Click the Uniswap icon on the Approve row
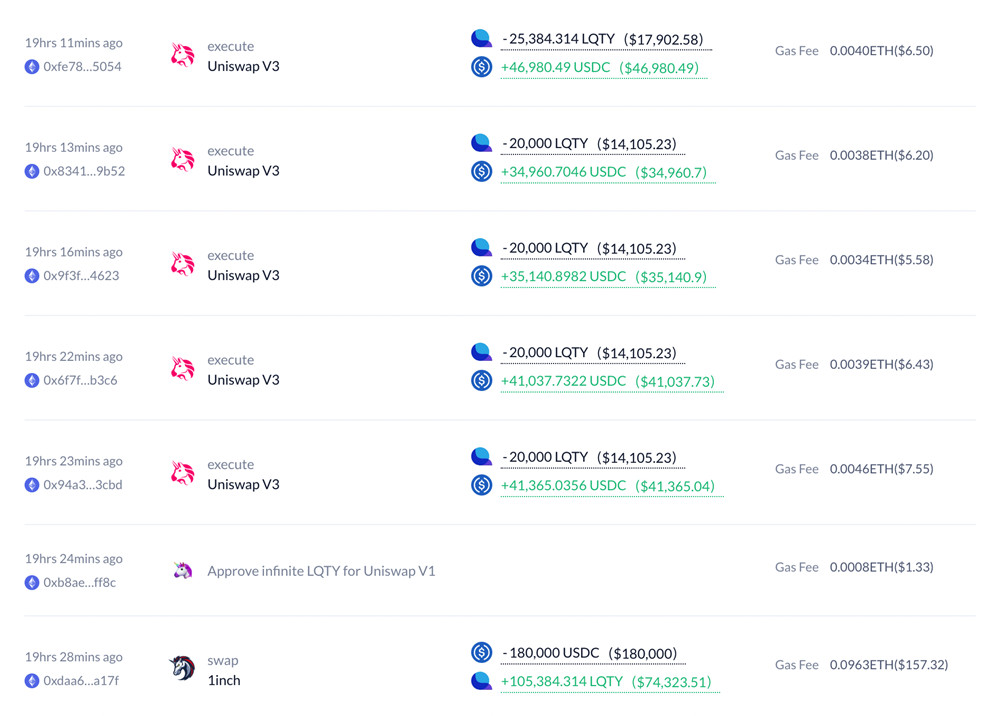The width and height of the screenshot is (1000, 716). tap(182, 571)
